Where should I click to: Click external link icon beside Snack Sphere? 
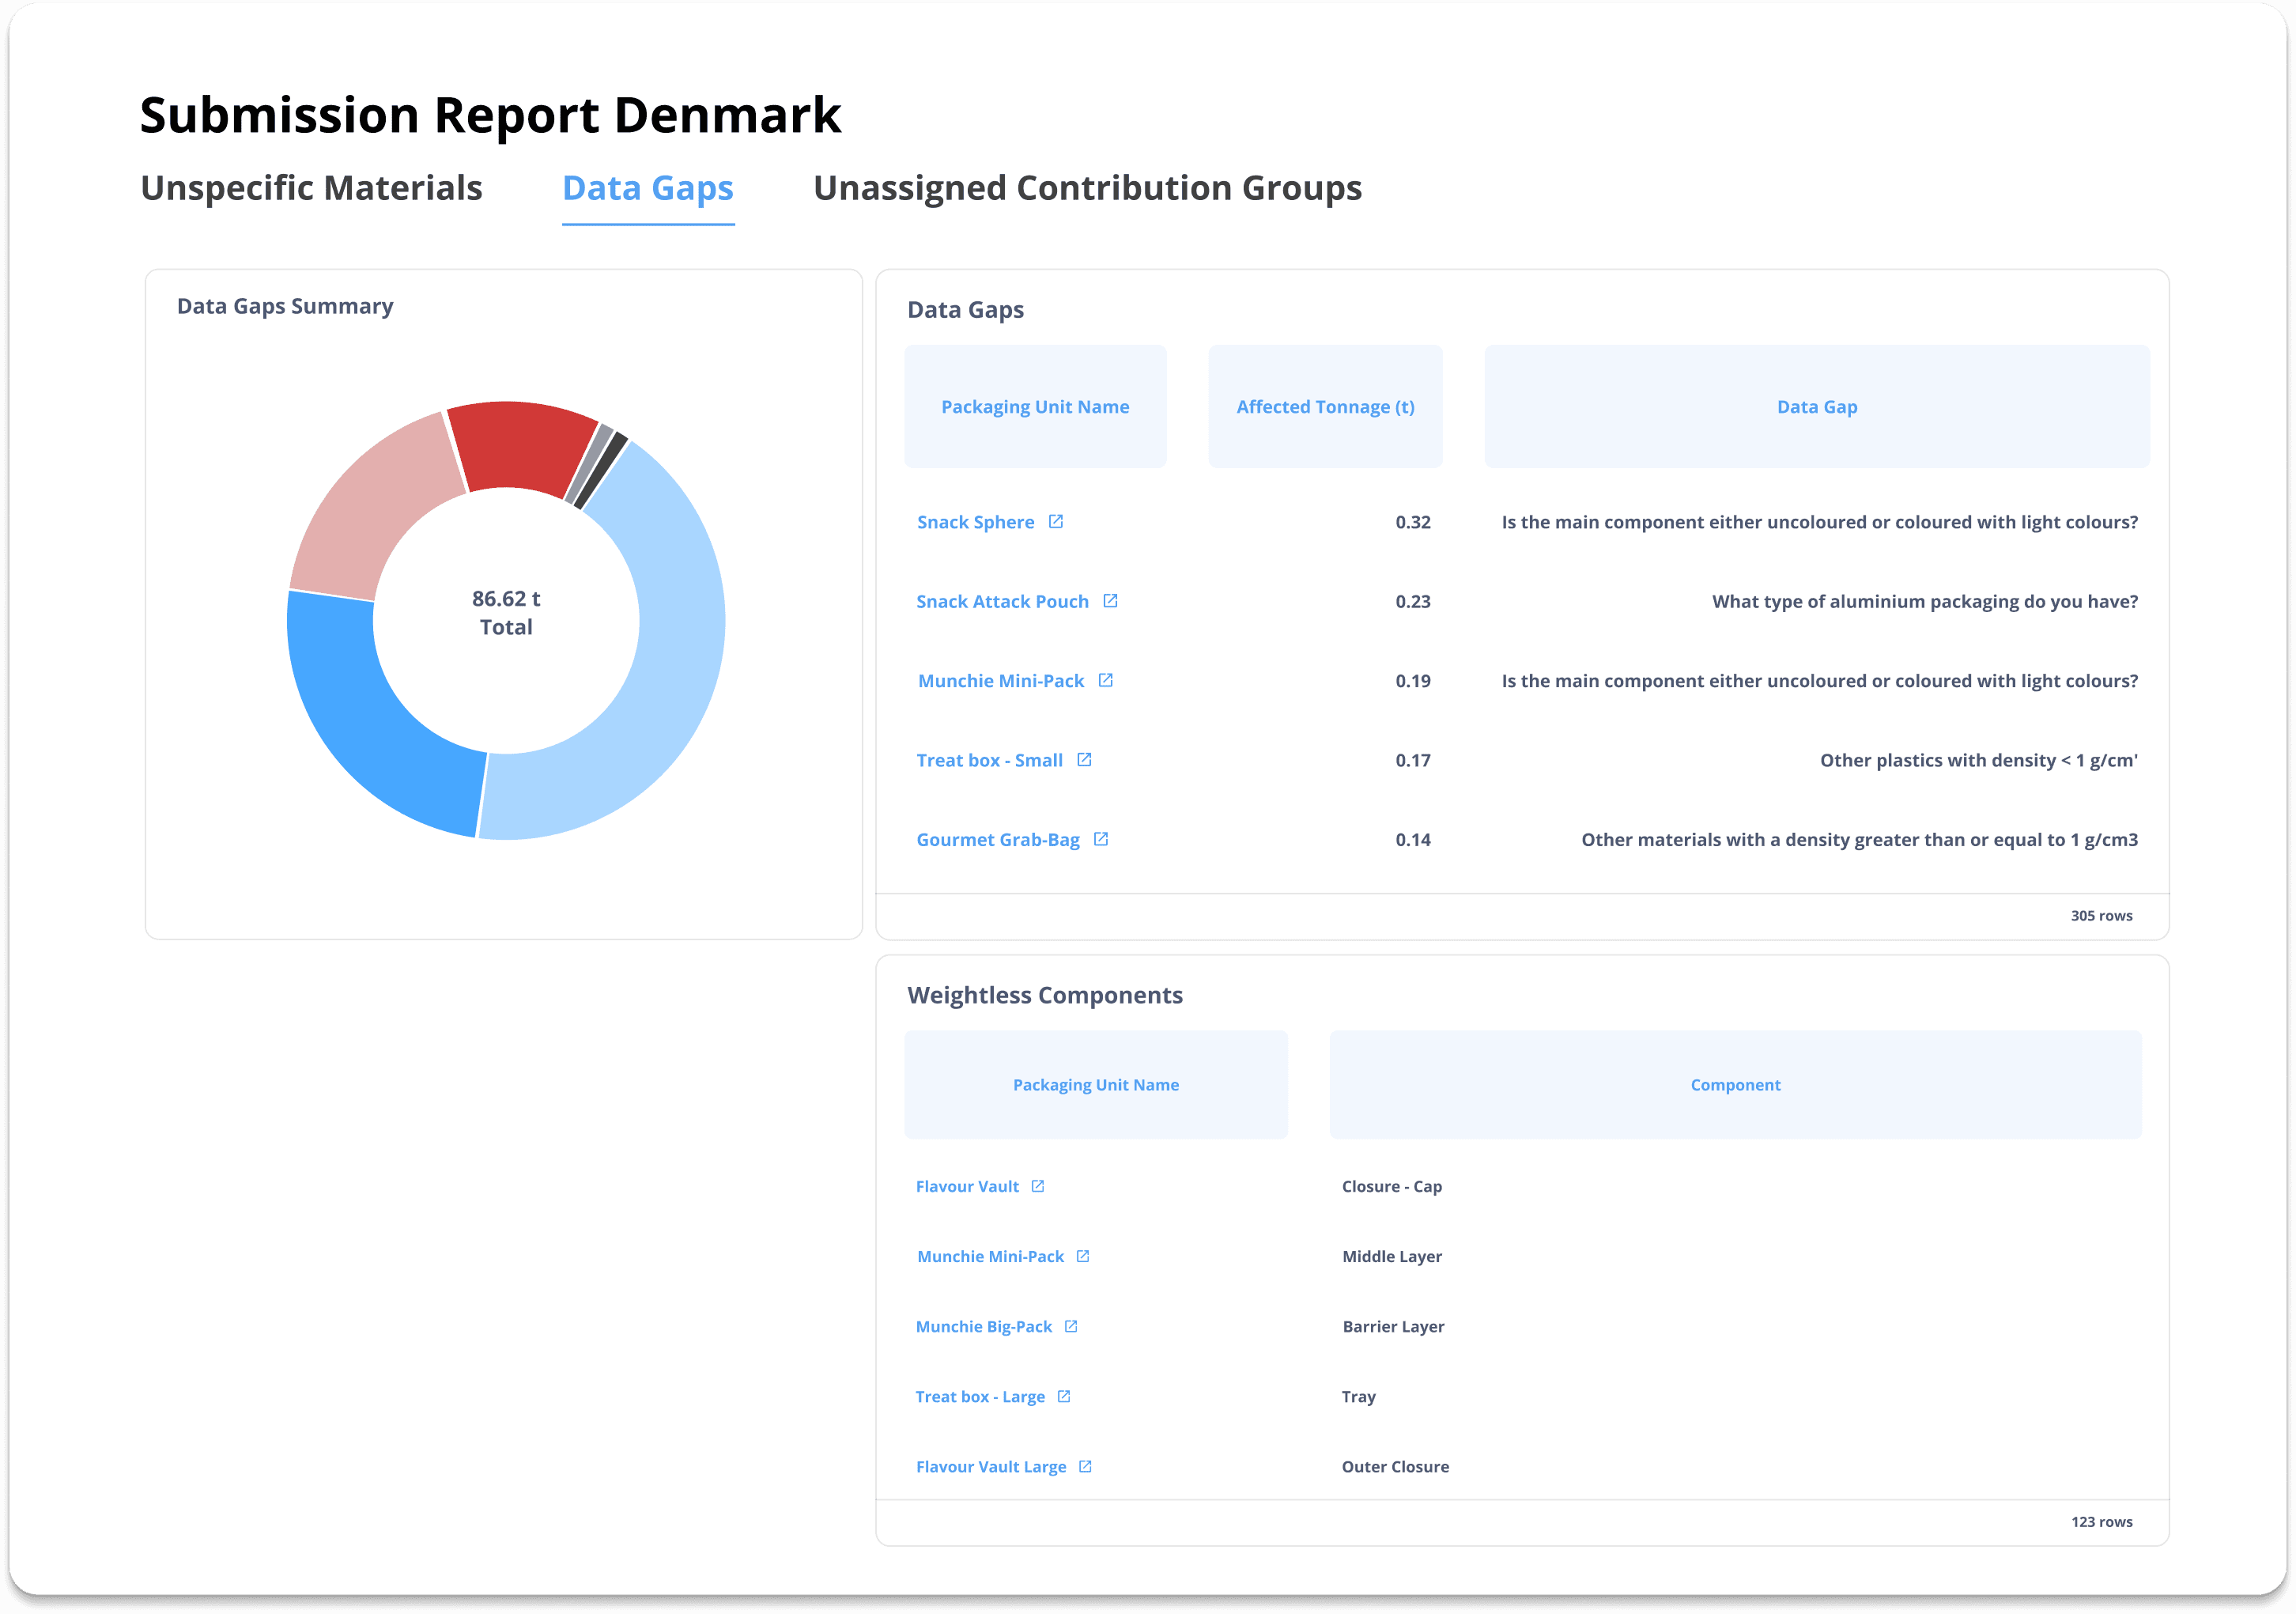(1055, 521)
